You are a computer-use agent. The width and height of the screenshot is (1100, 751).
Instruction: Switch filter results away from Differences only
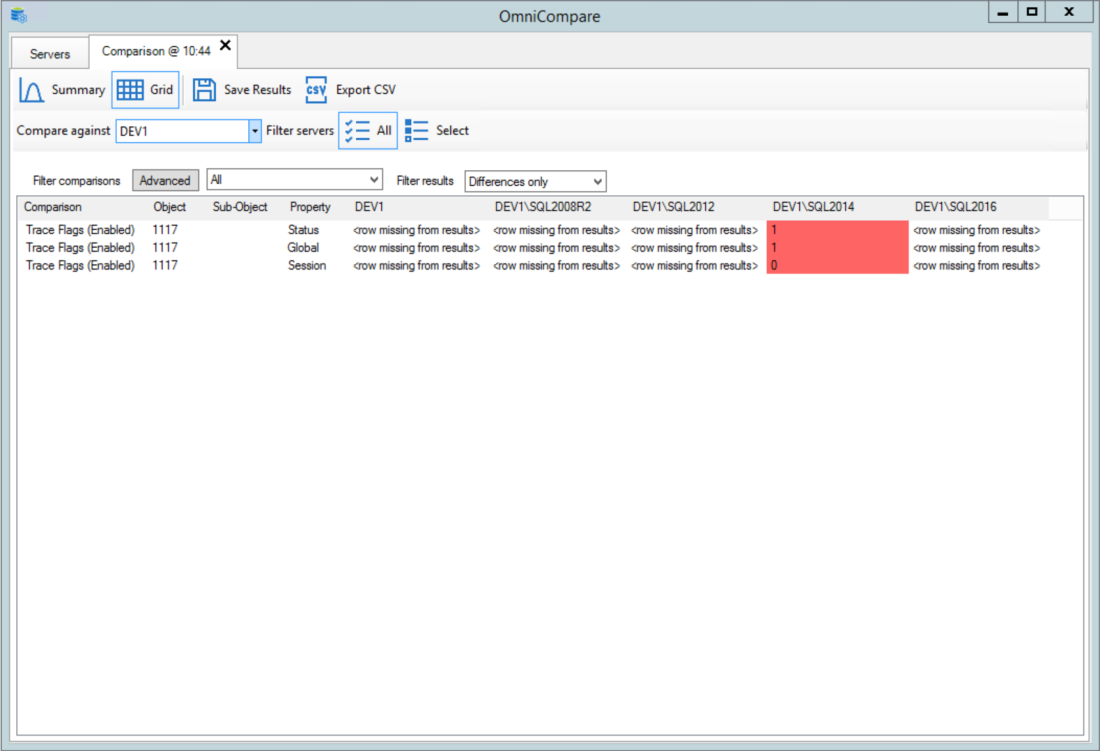pyautogui.click(x=535, y=181)
